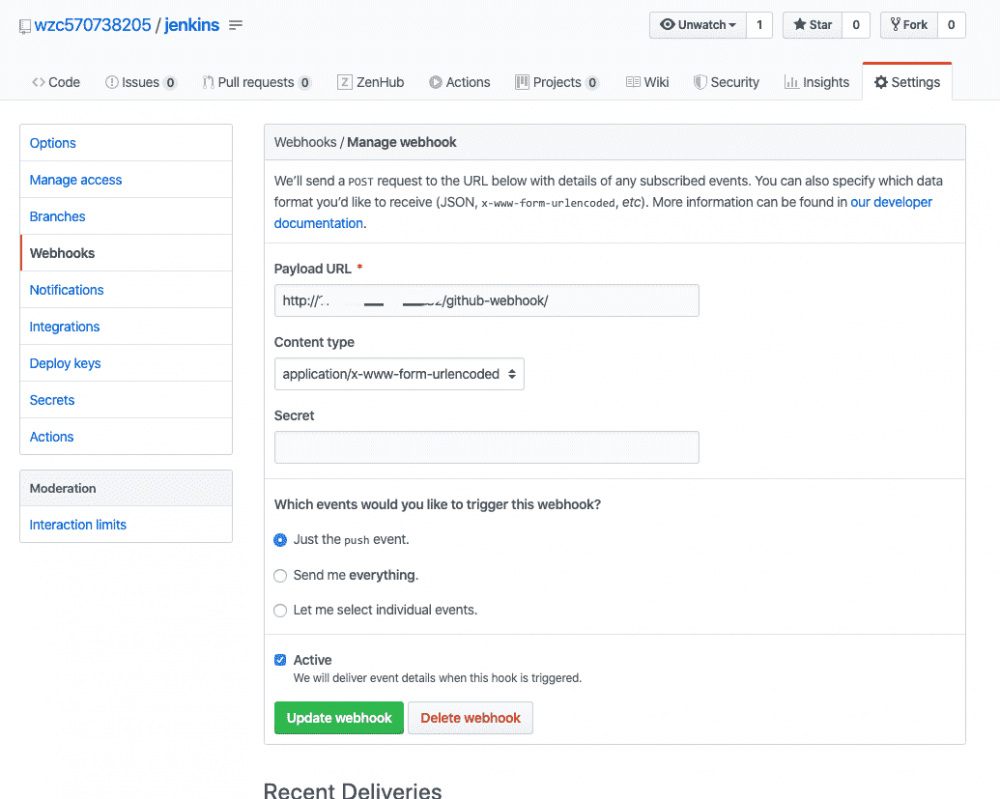Expand the Unwatch dropdown
Screen dimensions: 1000x799
tap(697, 25)
